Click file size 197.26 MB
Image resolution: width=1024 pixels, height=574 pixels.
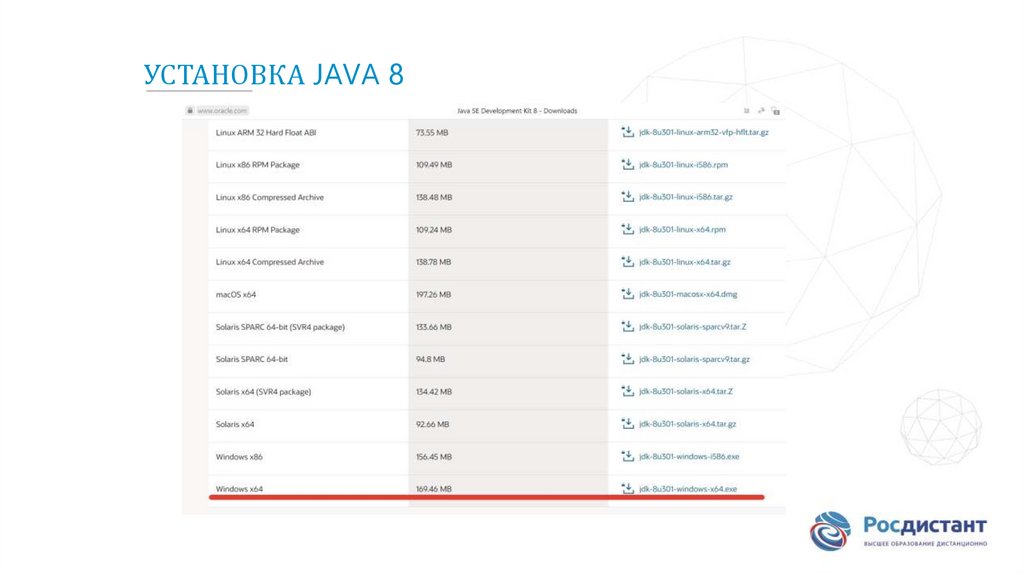click(434, 295)
